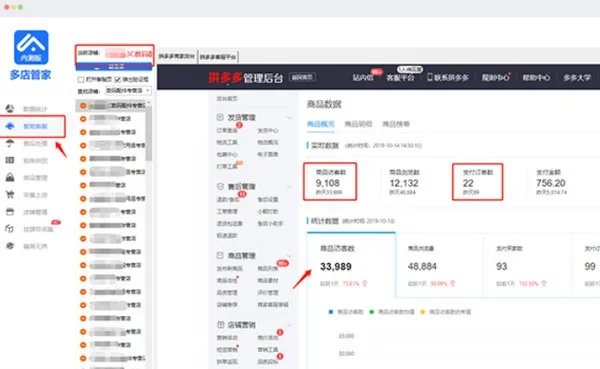Open the pie-chart data statistics sidebar icon
The height and width of the screenshot is (369, 600).
click(x=10, y=109)
